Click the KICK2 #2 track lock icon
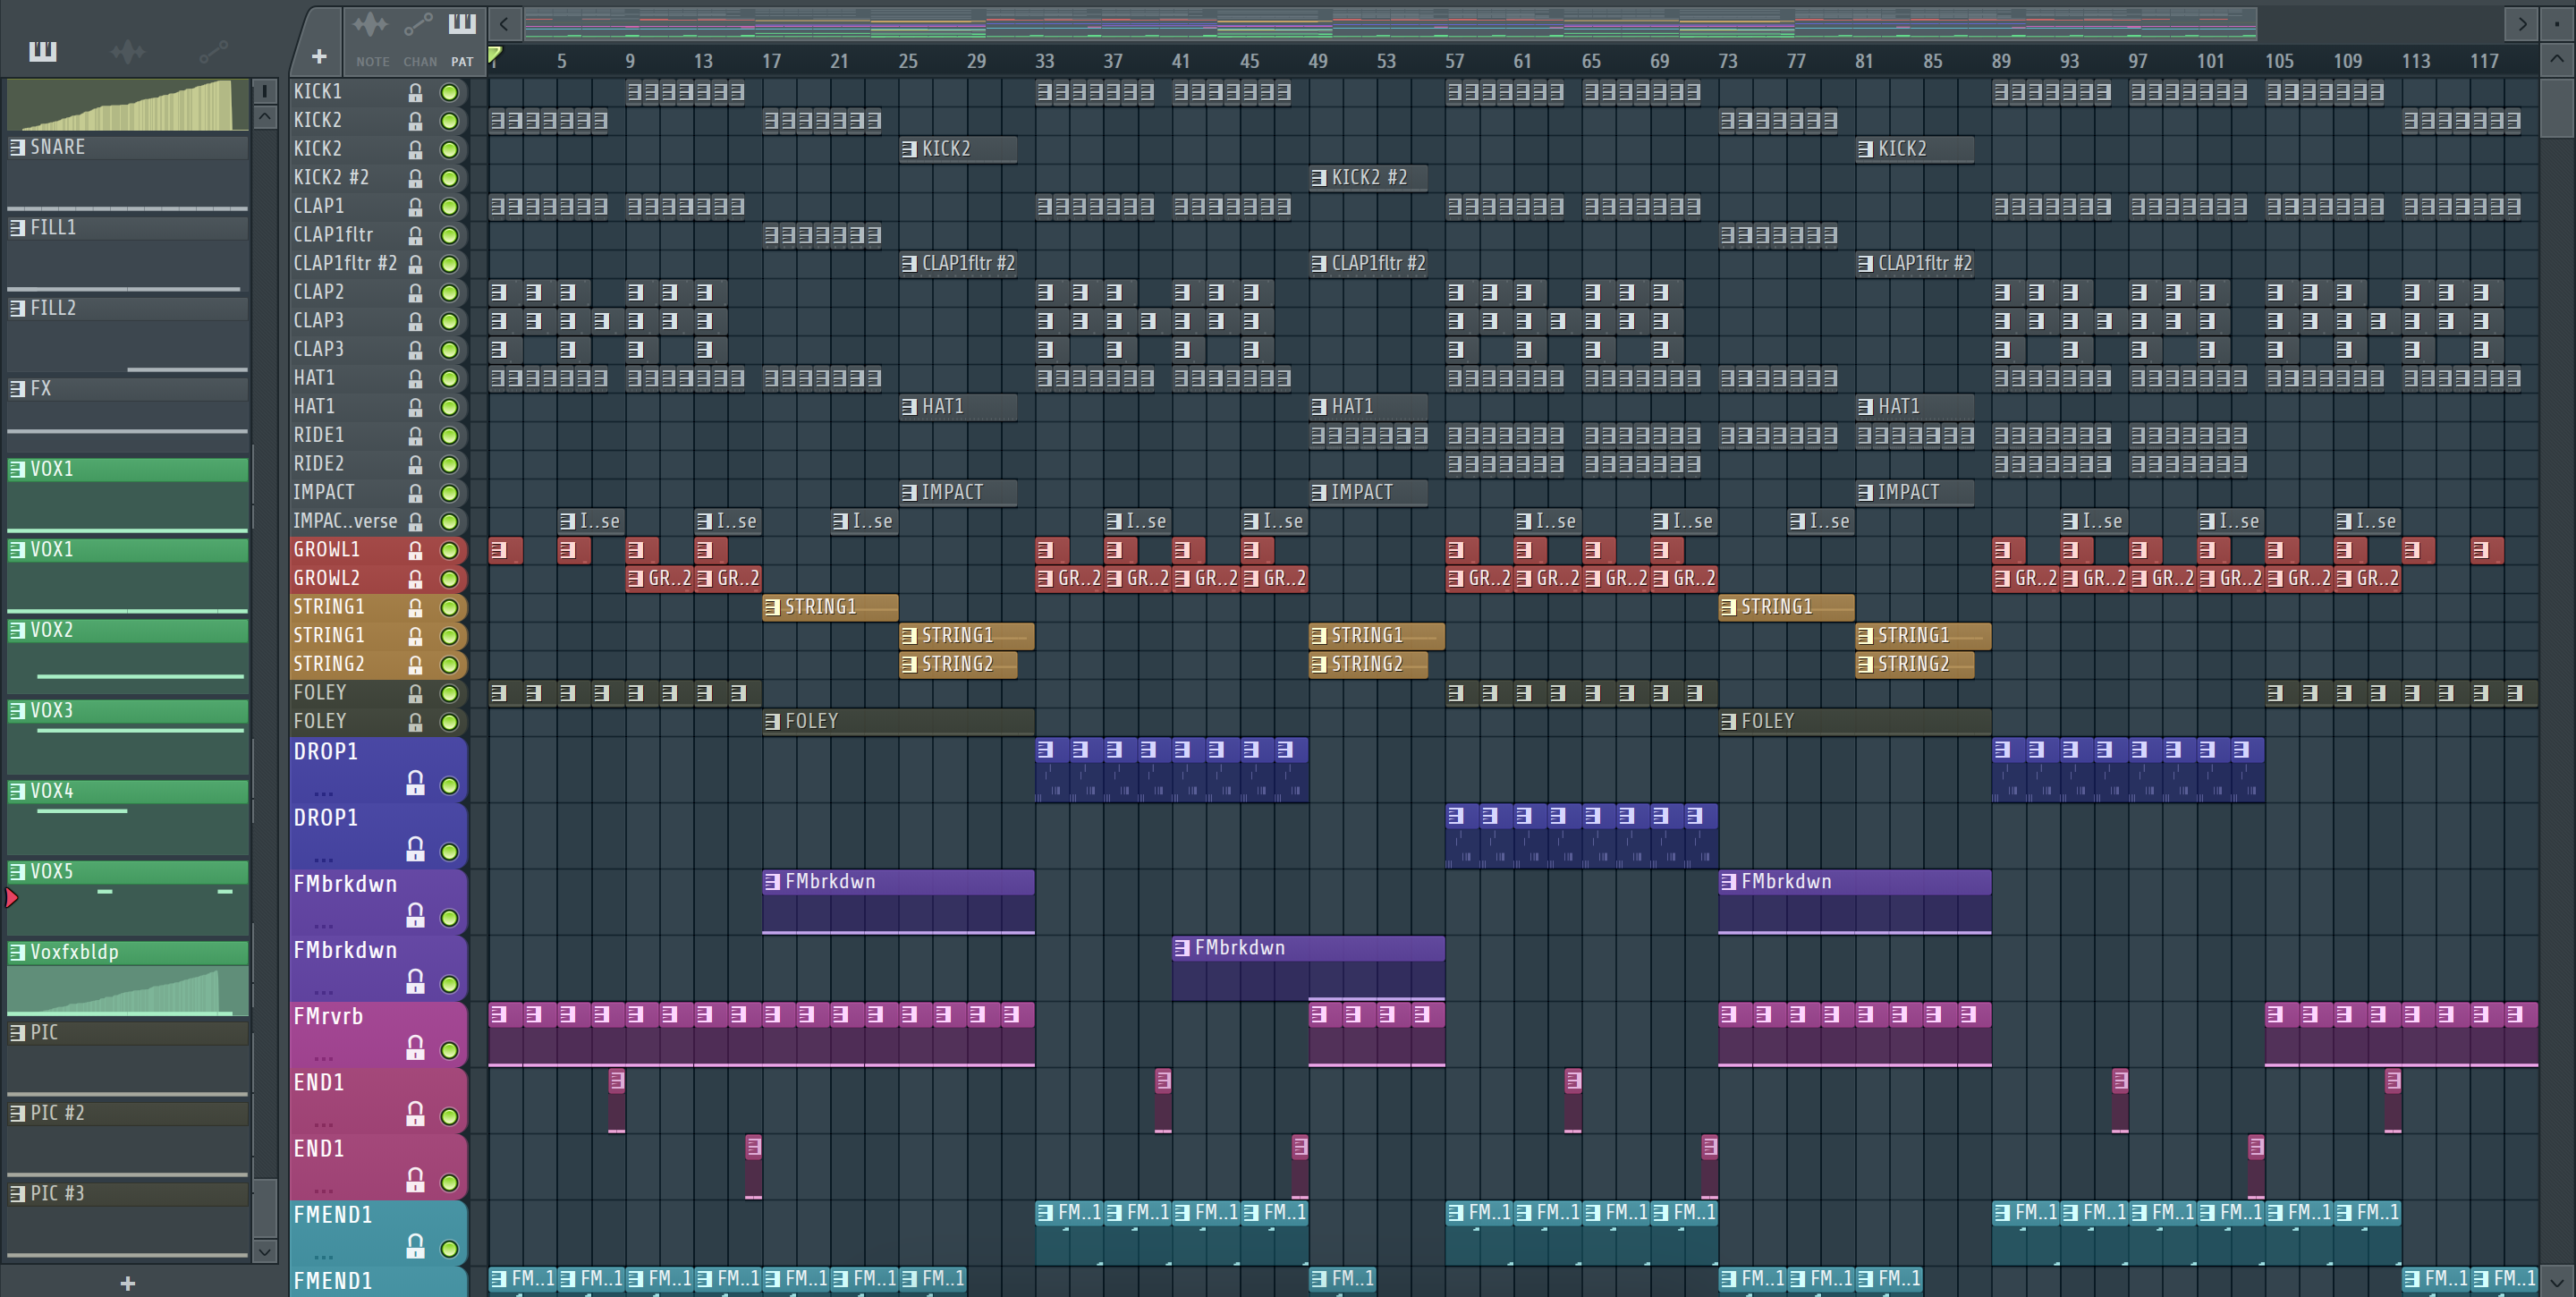Screen dimensions: 2576x1297 click(415, 179)
